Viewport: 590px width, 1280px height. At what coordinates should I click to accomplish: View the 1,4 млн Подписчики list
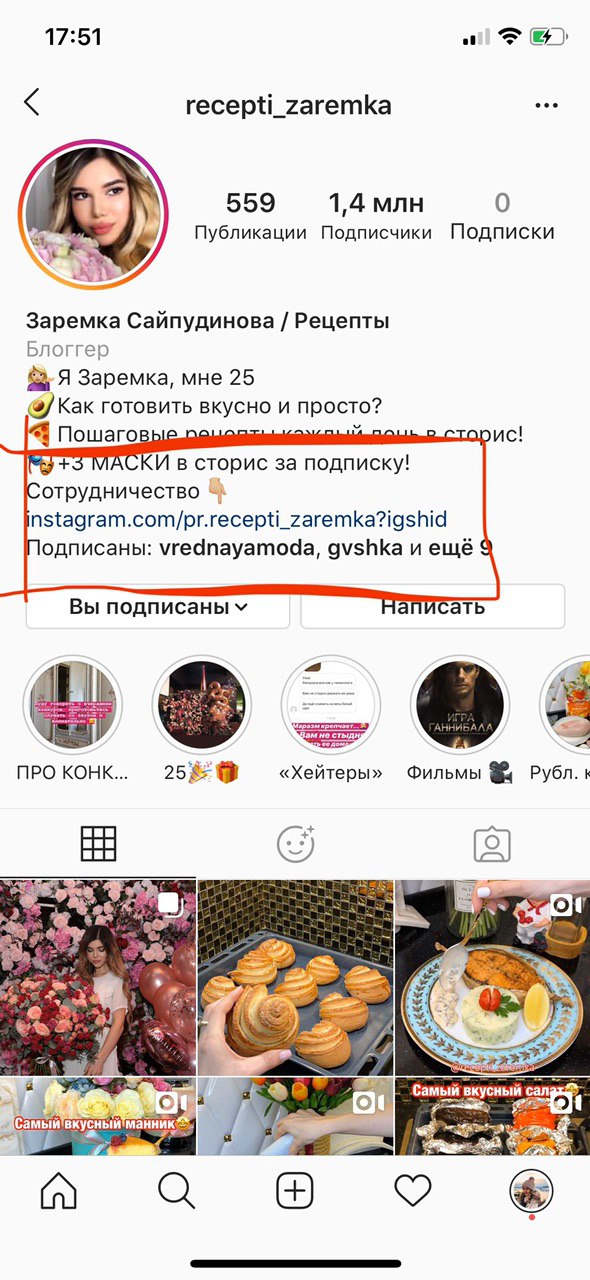376,217
